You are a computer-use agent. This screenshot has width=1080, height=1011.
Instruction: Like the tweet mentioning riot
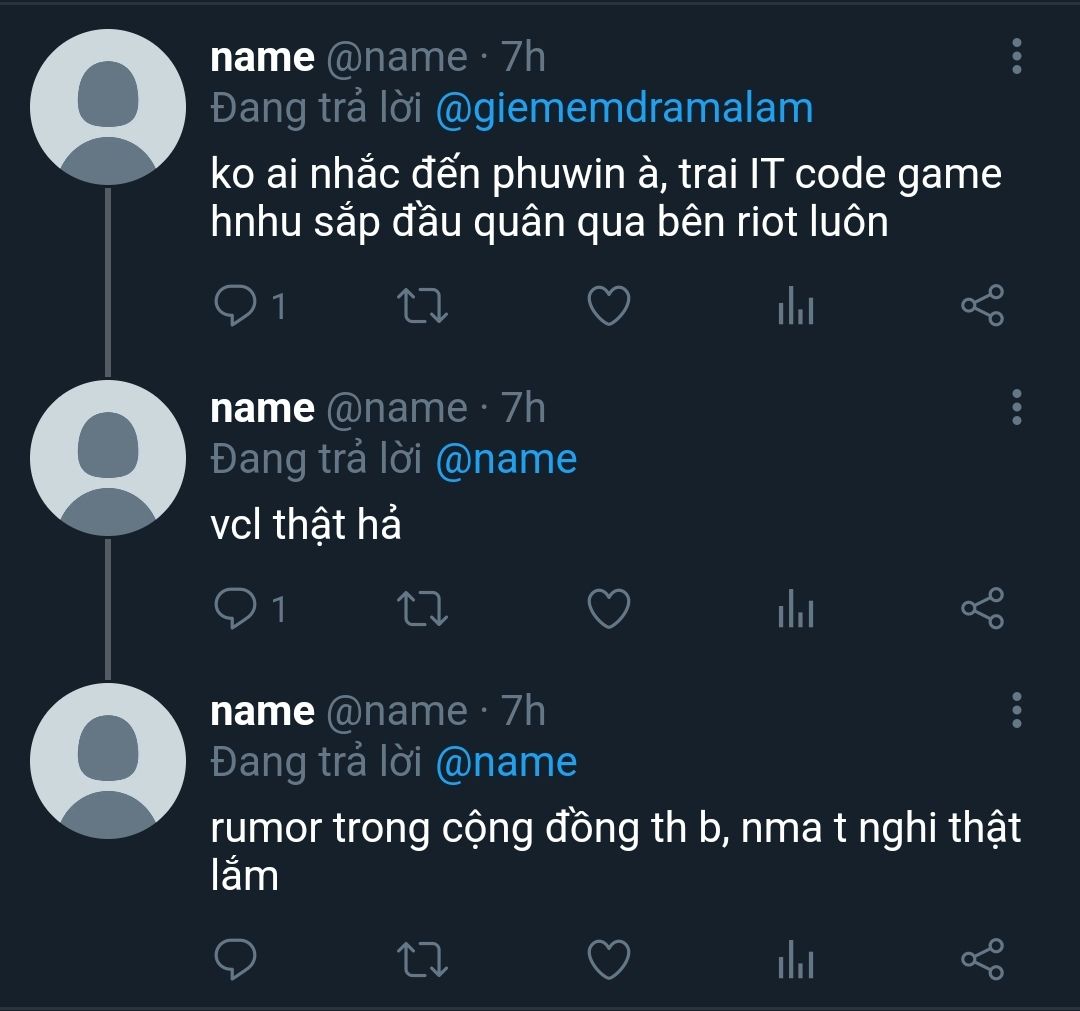tap(609, 305)
